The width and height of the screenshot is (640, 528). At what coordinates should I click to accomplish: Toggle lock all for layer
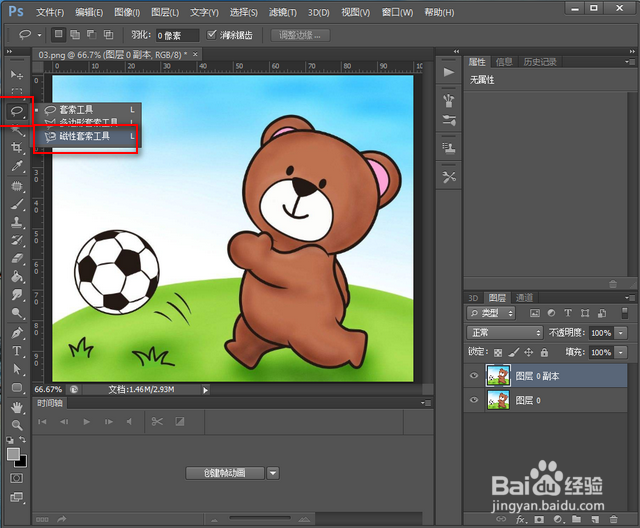coord(544,352)
